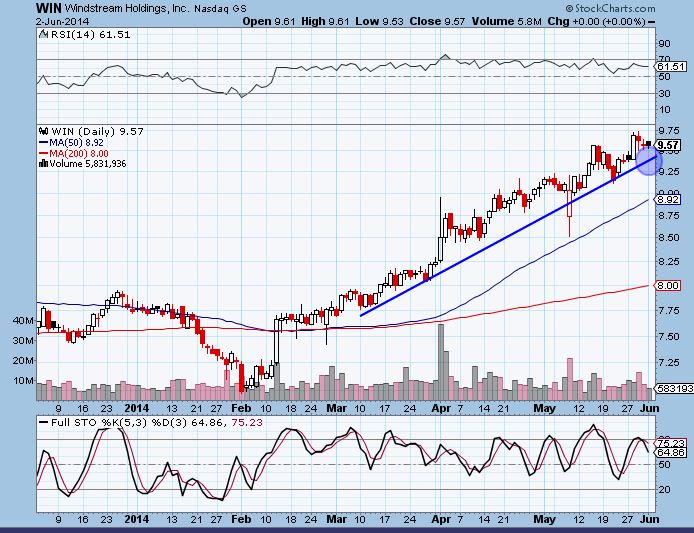The width and height of the screenshot is (694, 533).
Task: Click the 9.75 price axis label
Action: [x=669, y=130]
